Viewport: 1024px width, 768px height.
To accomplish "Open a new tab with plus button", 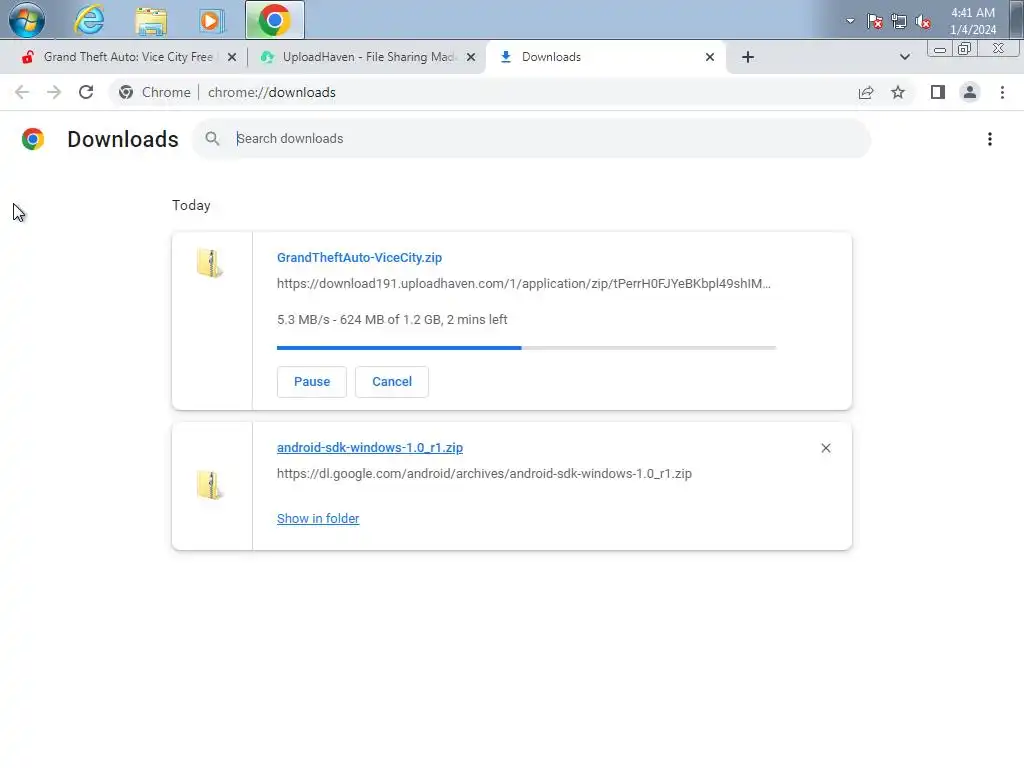I will (748, 57).
